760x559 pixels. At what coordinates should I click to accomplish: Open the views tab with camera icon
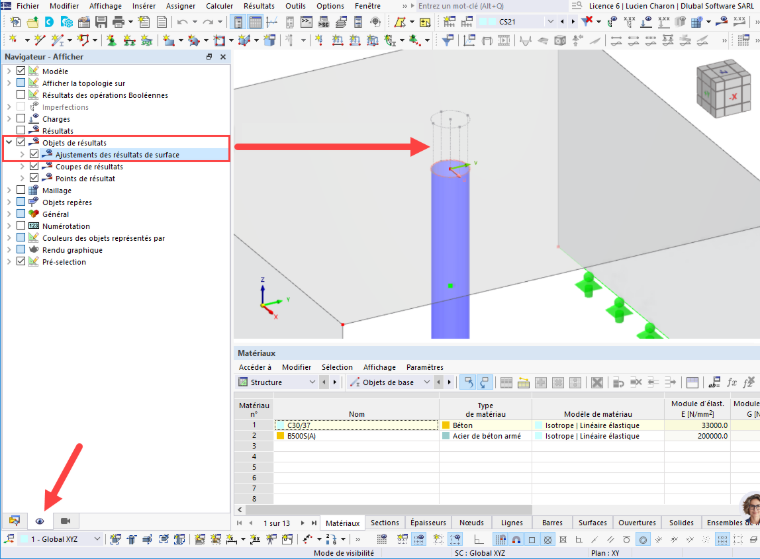coord(65,521)
